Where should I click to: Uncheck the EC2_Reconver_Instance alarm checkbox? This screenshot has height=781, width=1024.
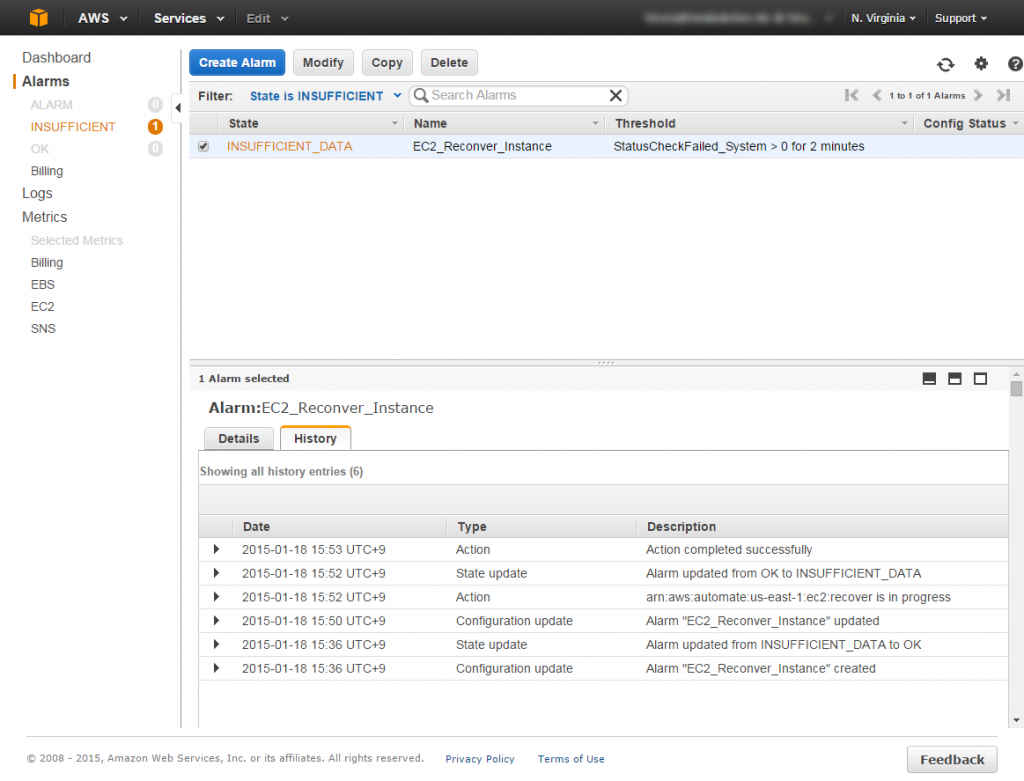coord(203,145)
